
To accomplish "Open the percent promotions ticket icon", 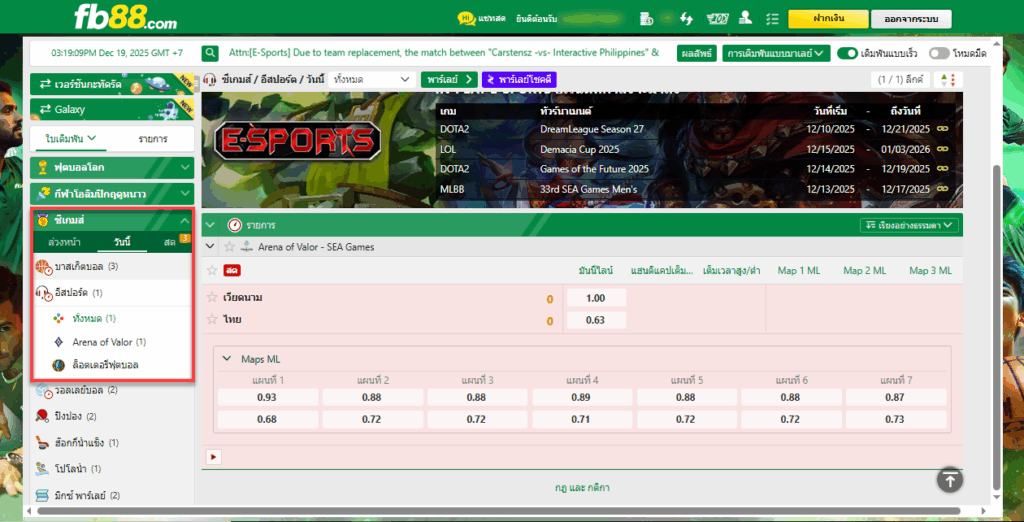I will (718, 18).
